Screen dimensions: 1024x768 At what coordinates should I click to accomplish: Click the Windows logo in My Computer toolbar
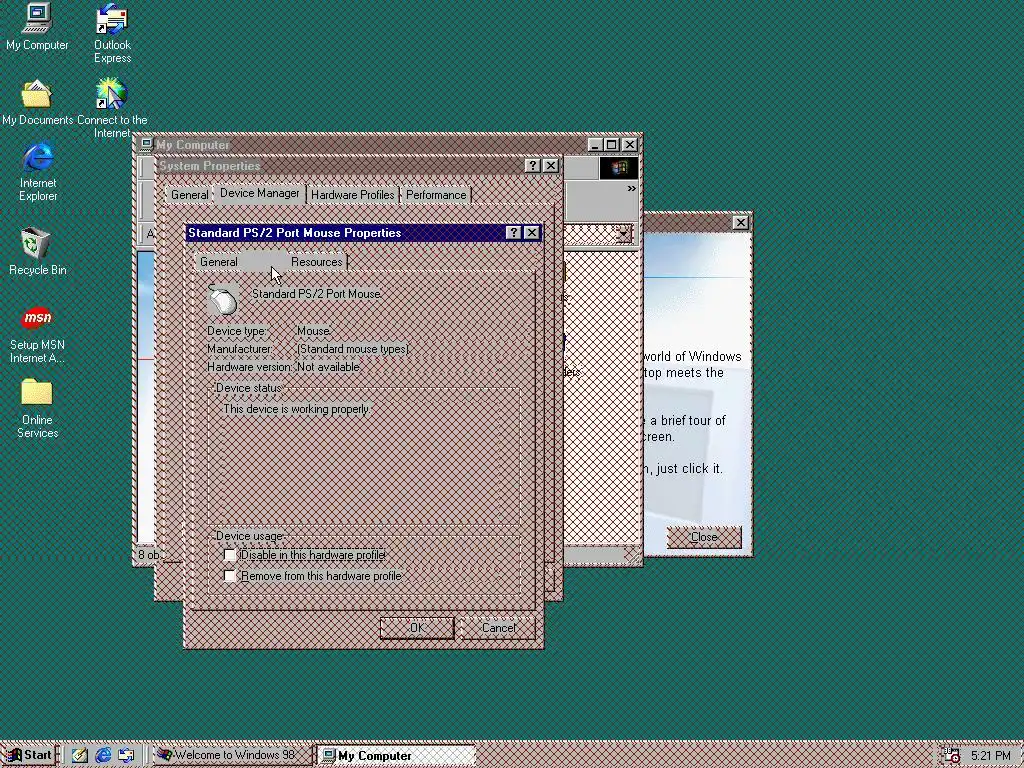(x=618, y=168)
